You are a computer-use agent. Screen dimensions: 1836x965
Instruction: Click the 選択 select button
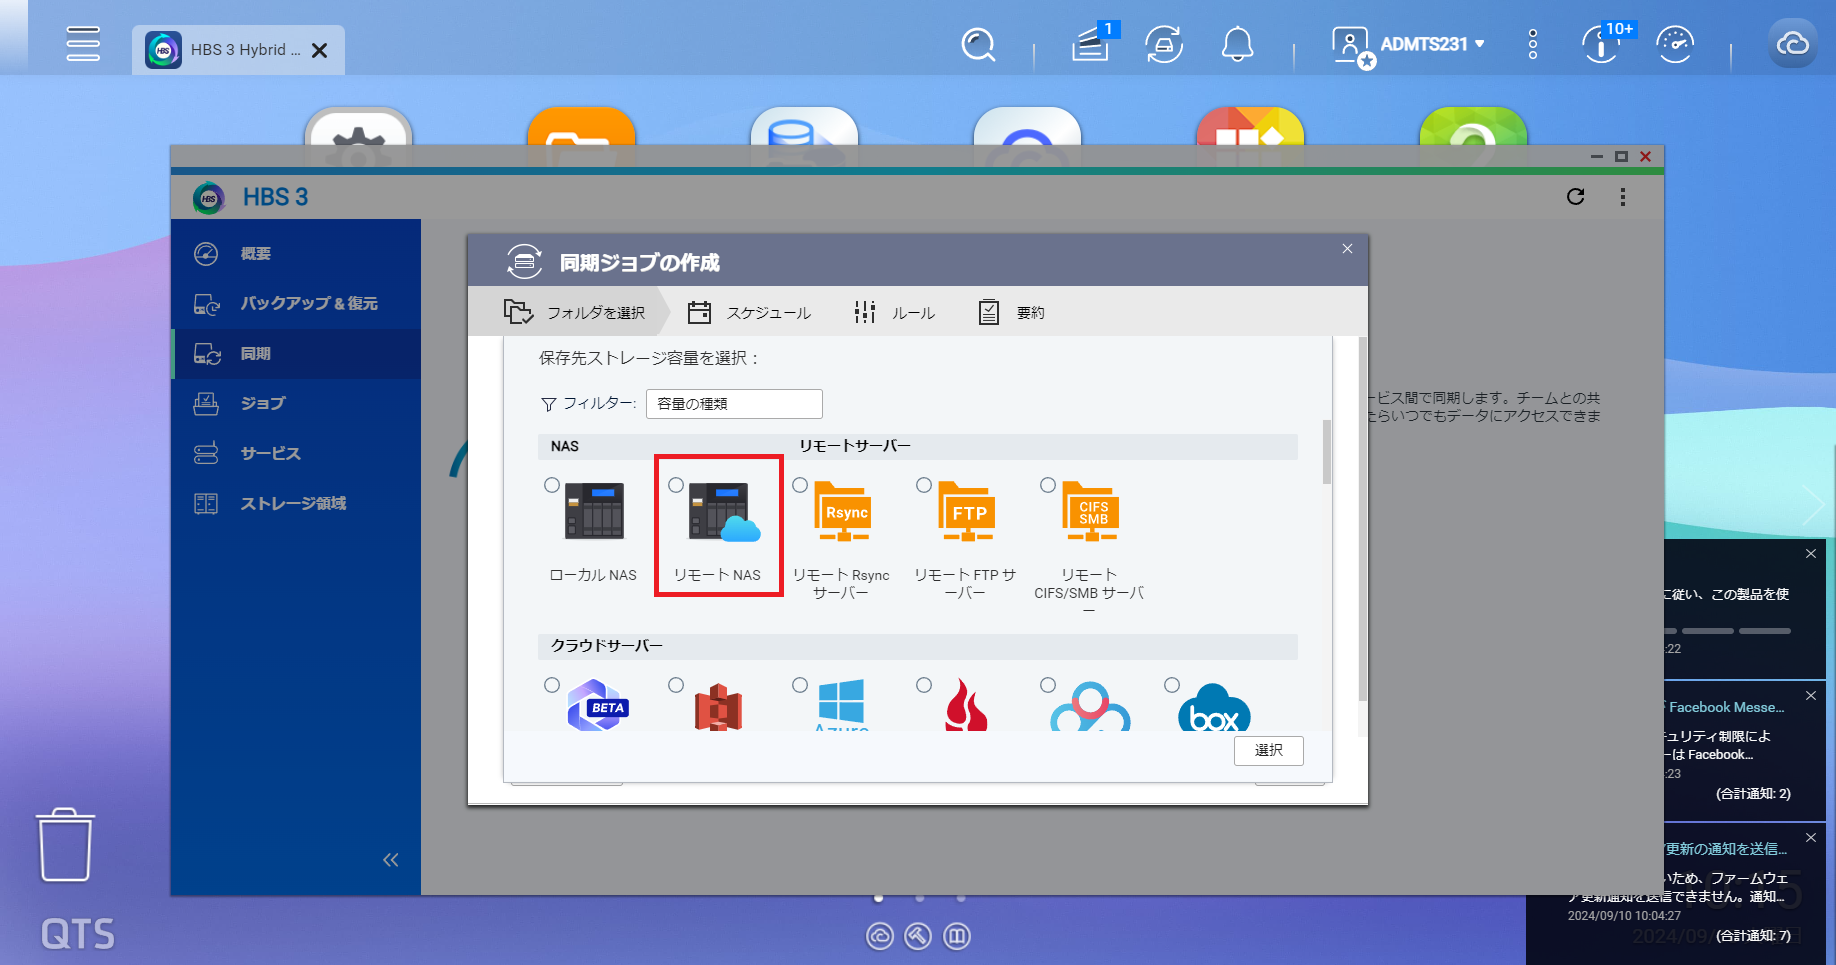pos(1269,750)
